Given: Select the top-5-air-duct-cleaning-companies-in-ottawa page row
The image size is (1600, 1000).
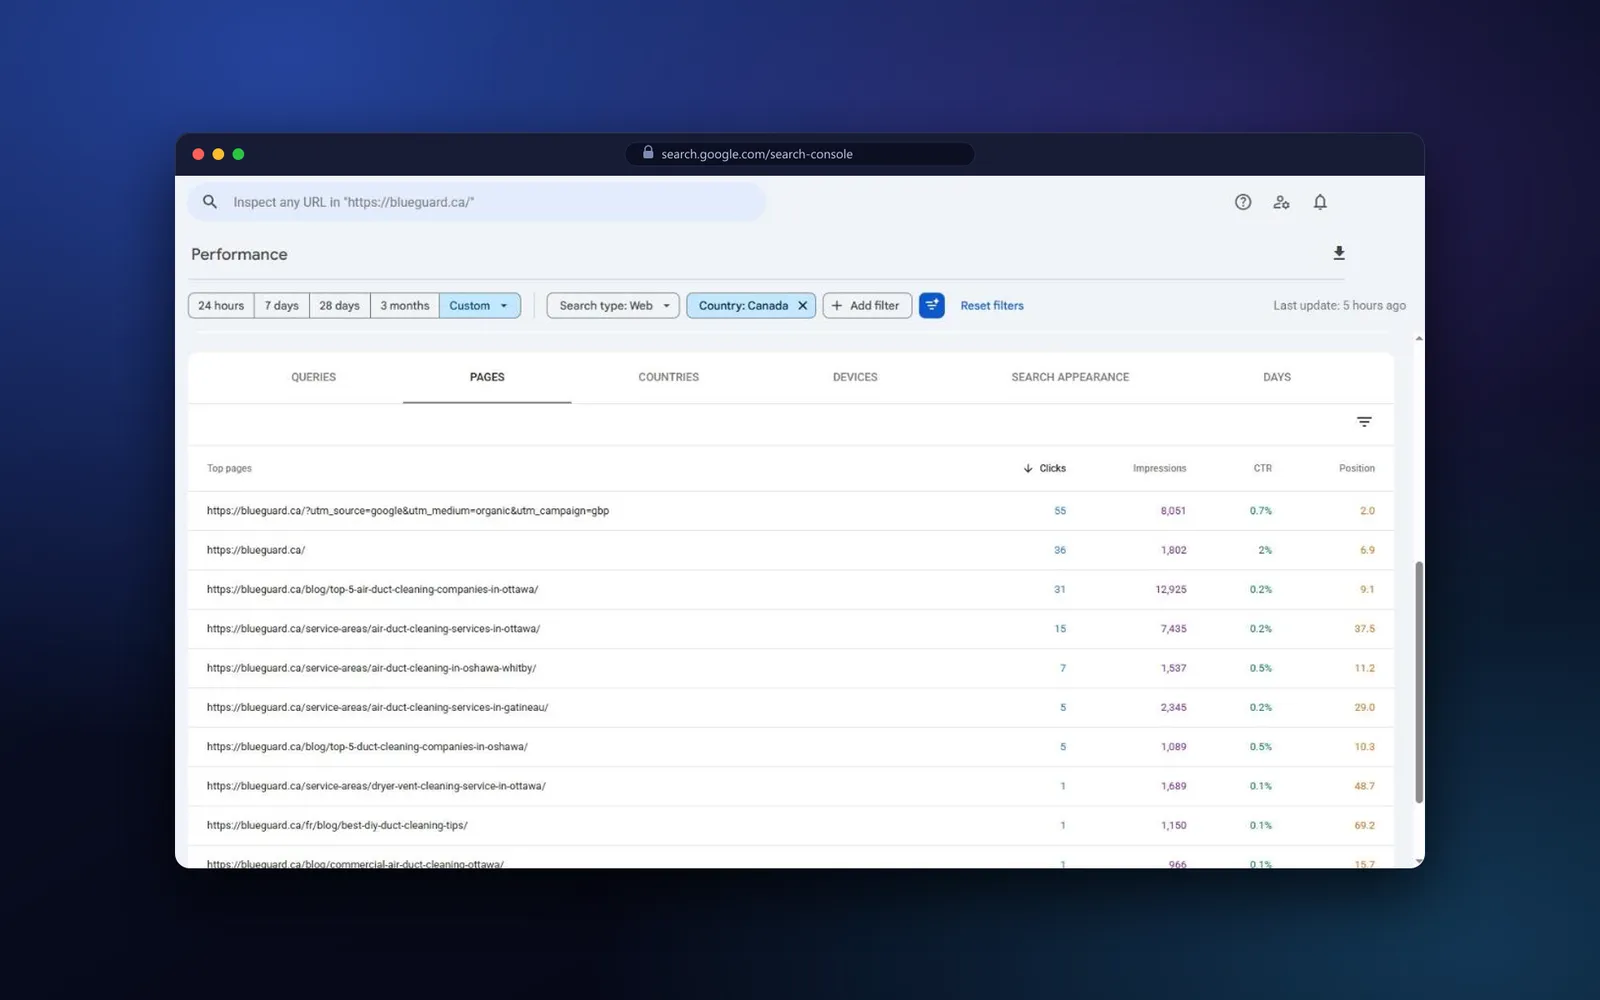Looking at the screenshot, I should coord(791,589).
